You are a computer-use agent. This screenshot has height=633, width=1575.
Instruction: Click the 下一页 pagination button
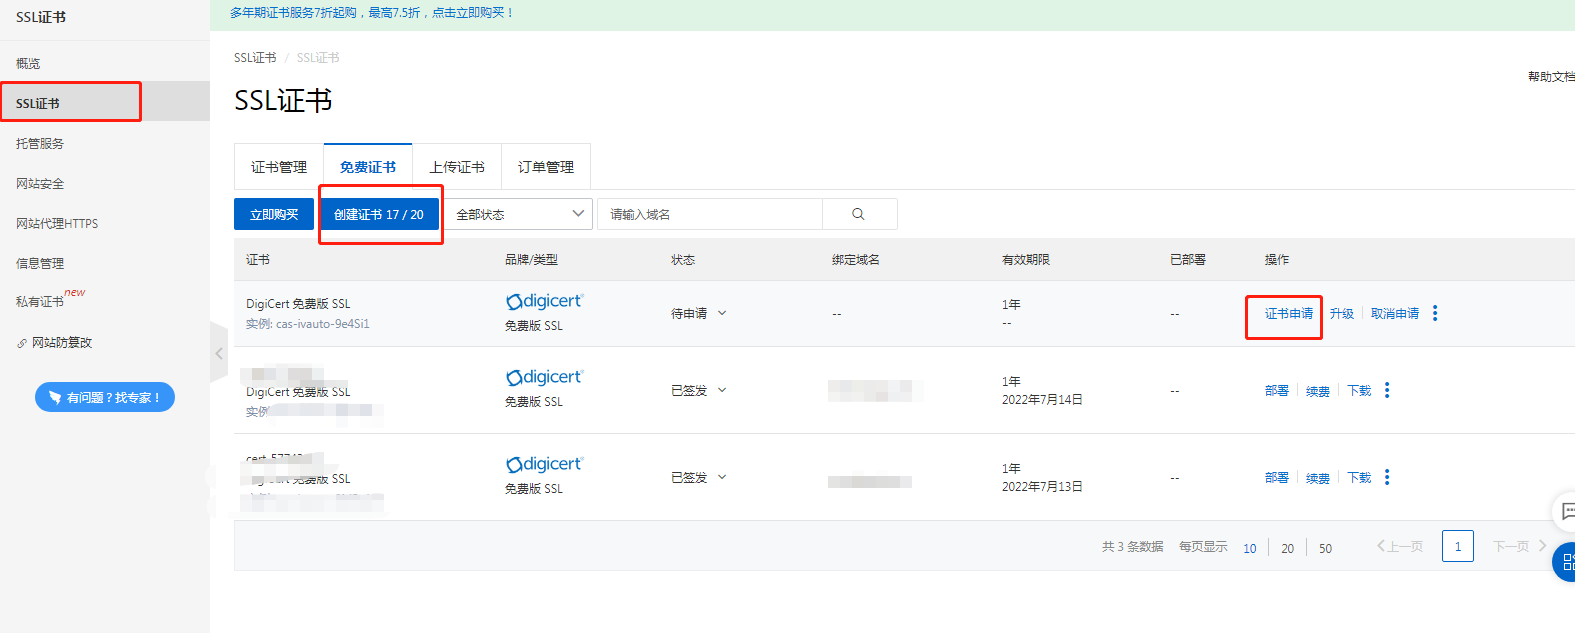(1519, 546)
